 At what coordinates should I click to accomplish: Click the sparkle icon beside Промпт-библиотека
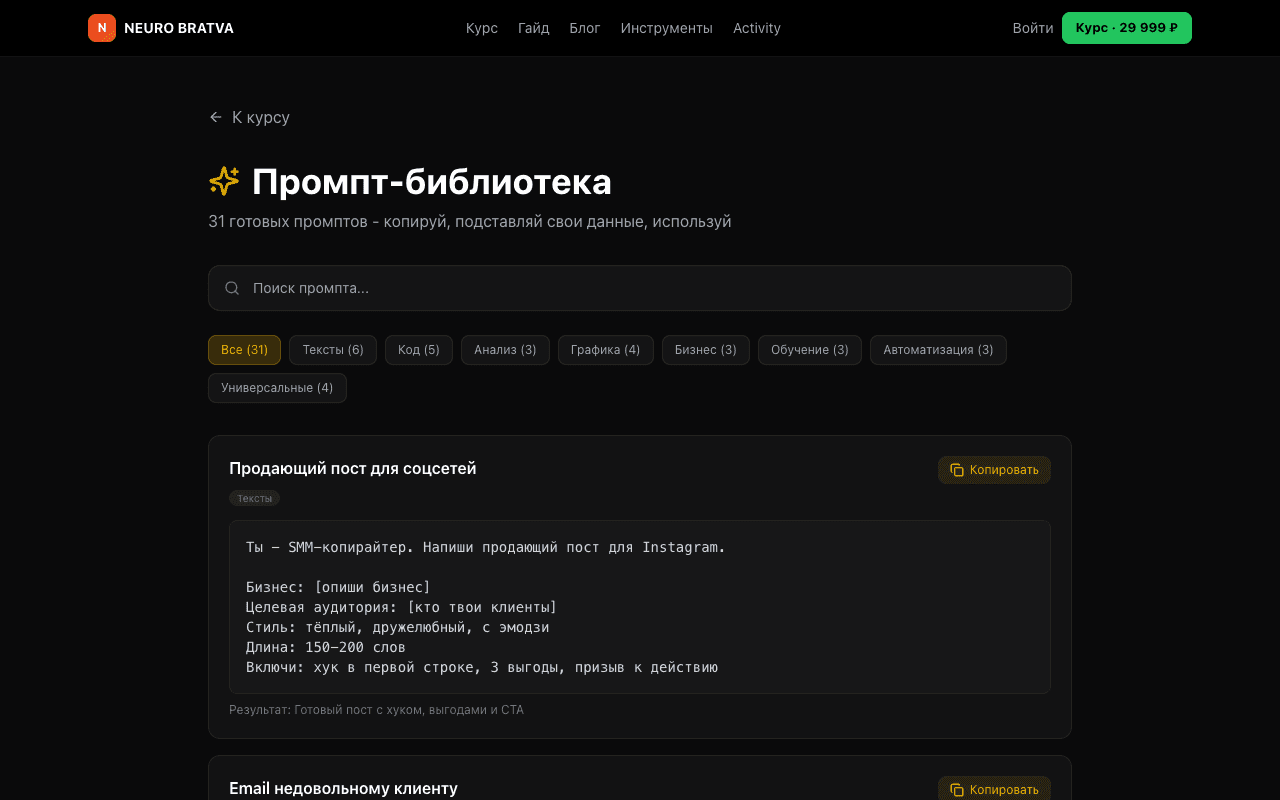[224, 181]
